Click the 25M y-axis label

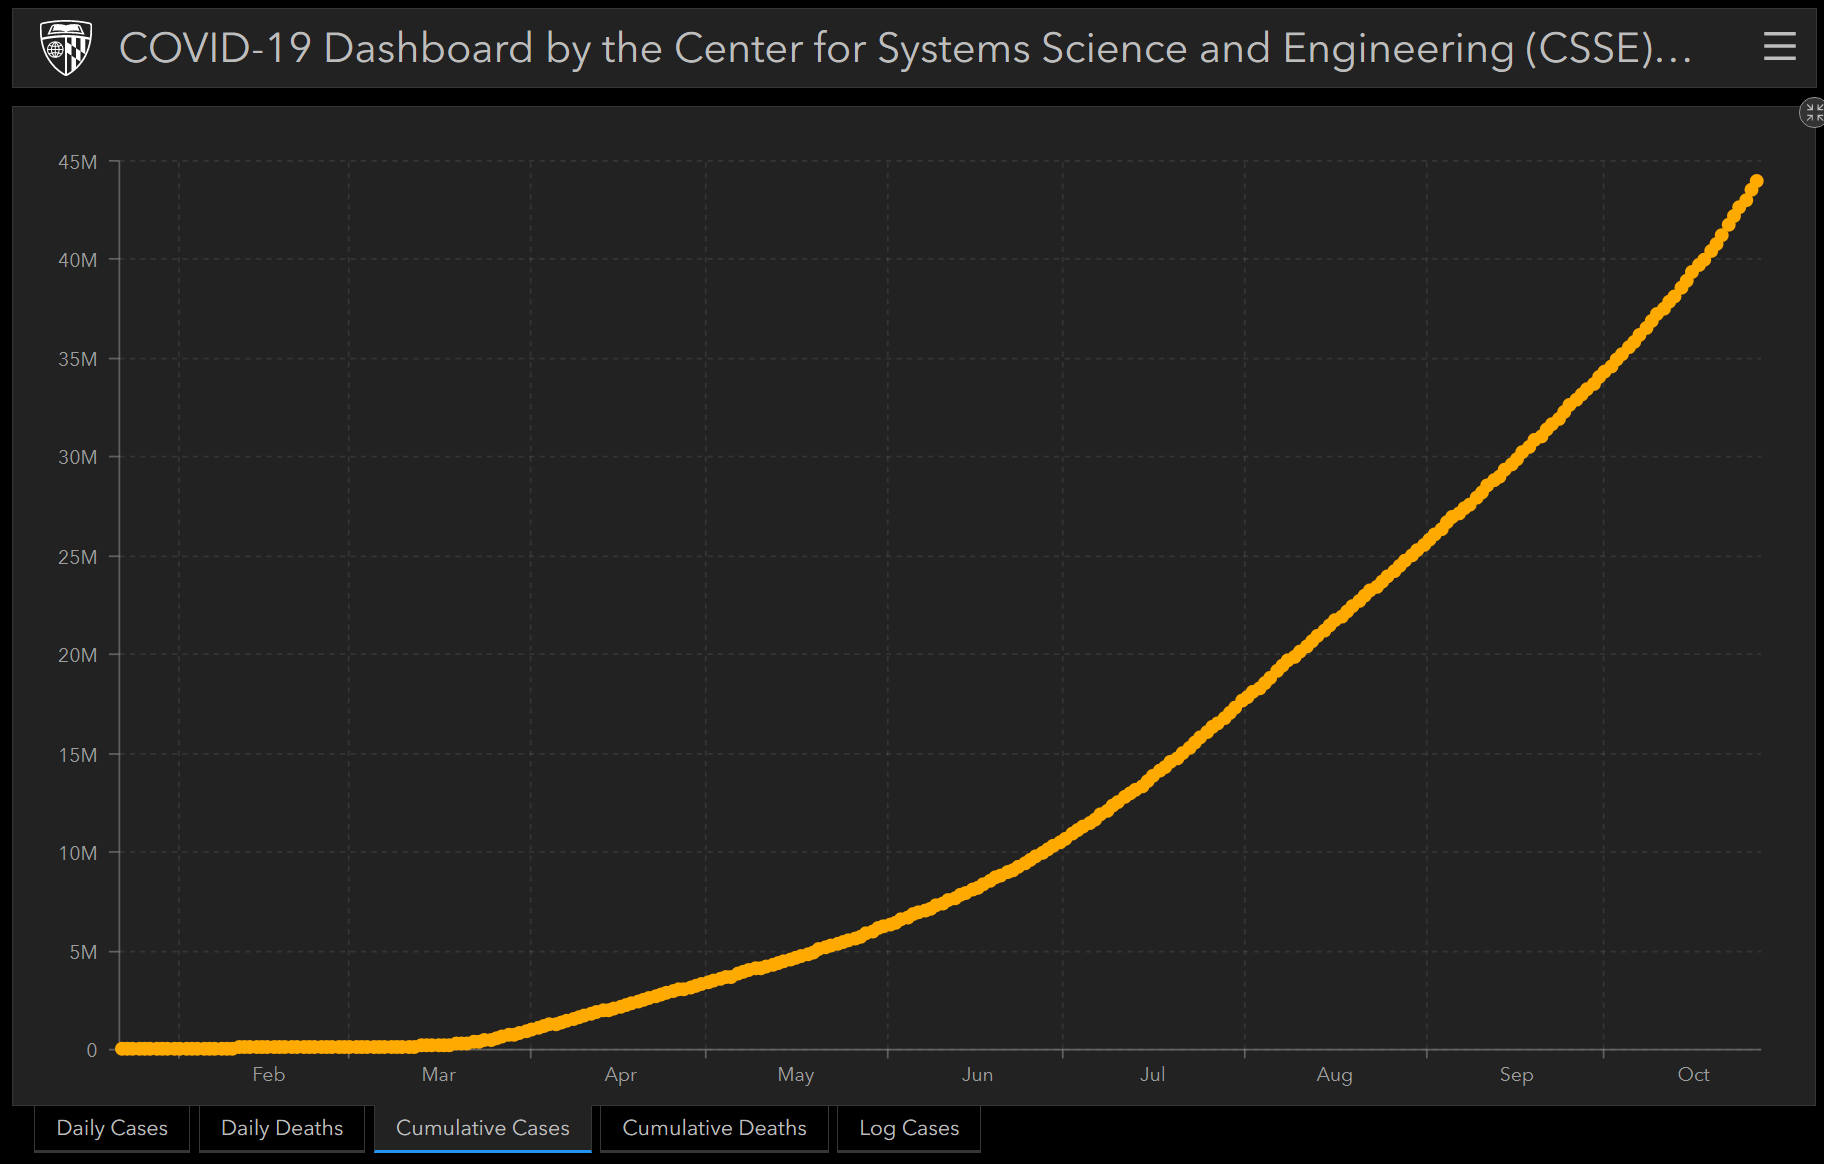tap(78, 557)
